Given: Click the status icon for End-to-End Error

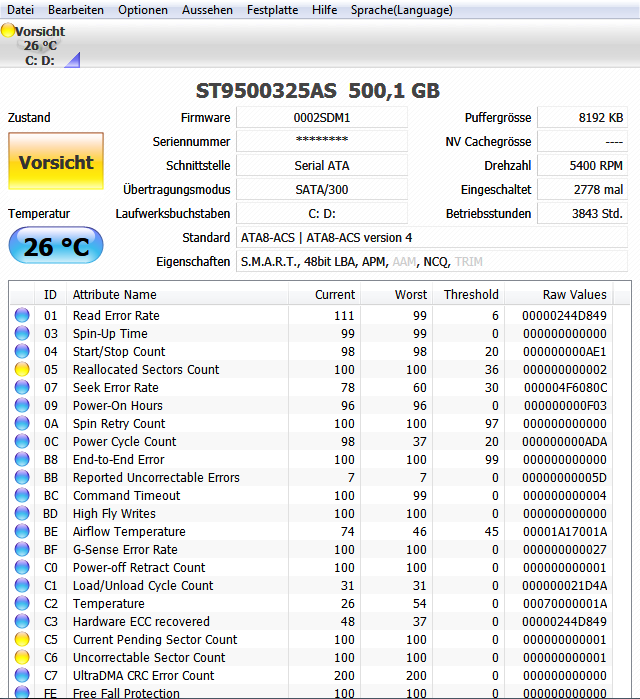Looking at the screenshot, I should [x=22, y=459].
